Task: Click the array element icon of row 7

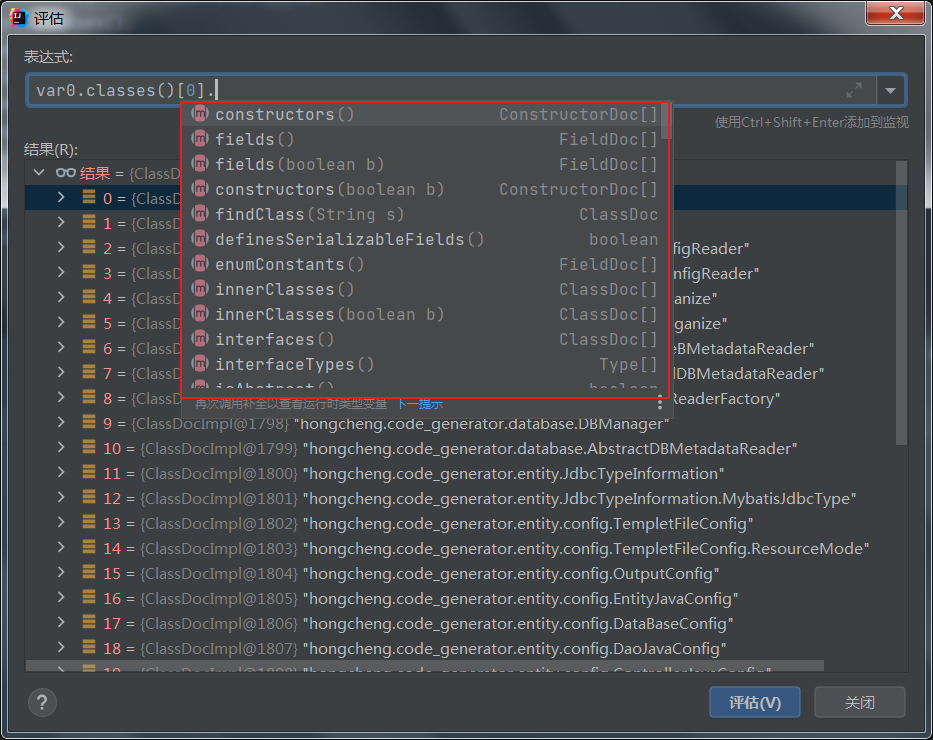Action: (89, 372)
